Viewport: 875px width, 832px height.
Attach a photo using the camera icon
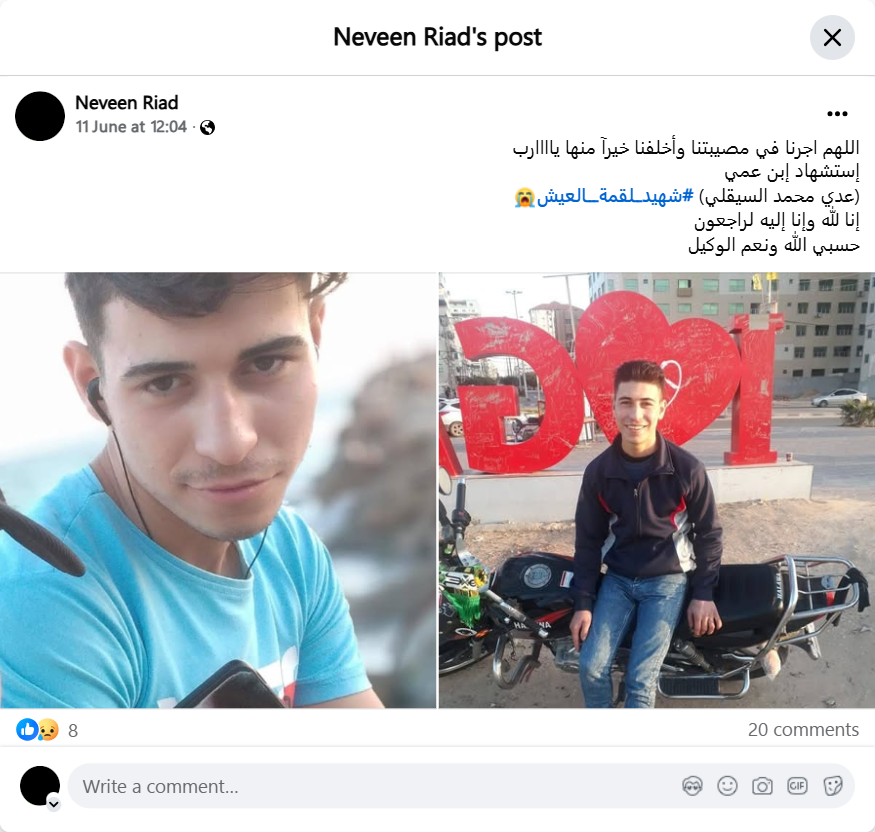coord(762,786)
